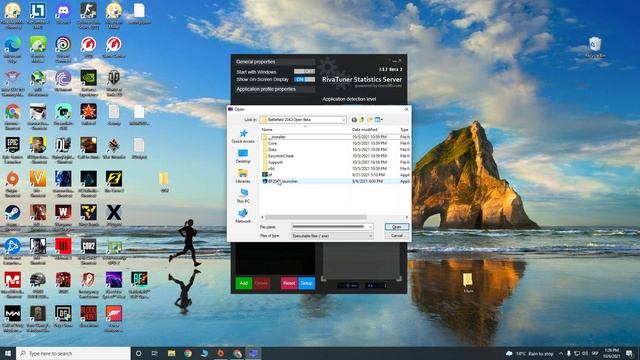The width and height of the screenshot is (640, 360).
Task: Select the __Installer folder row
Action: (x=335, y=137)
